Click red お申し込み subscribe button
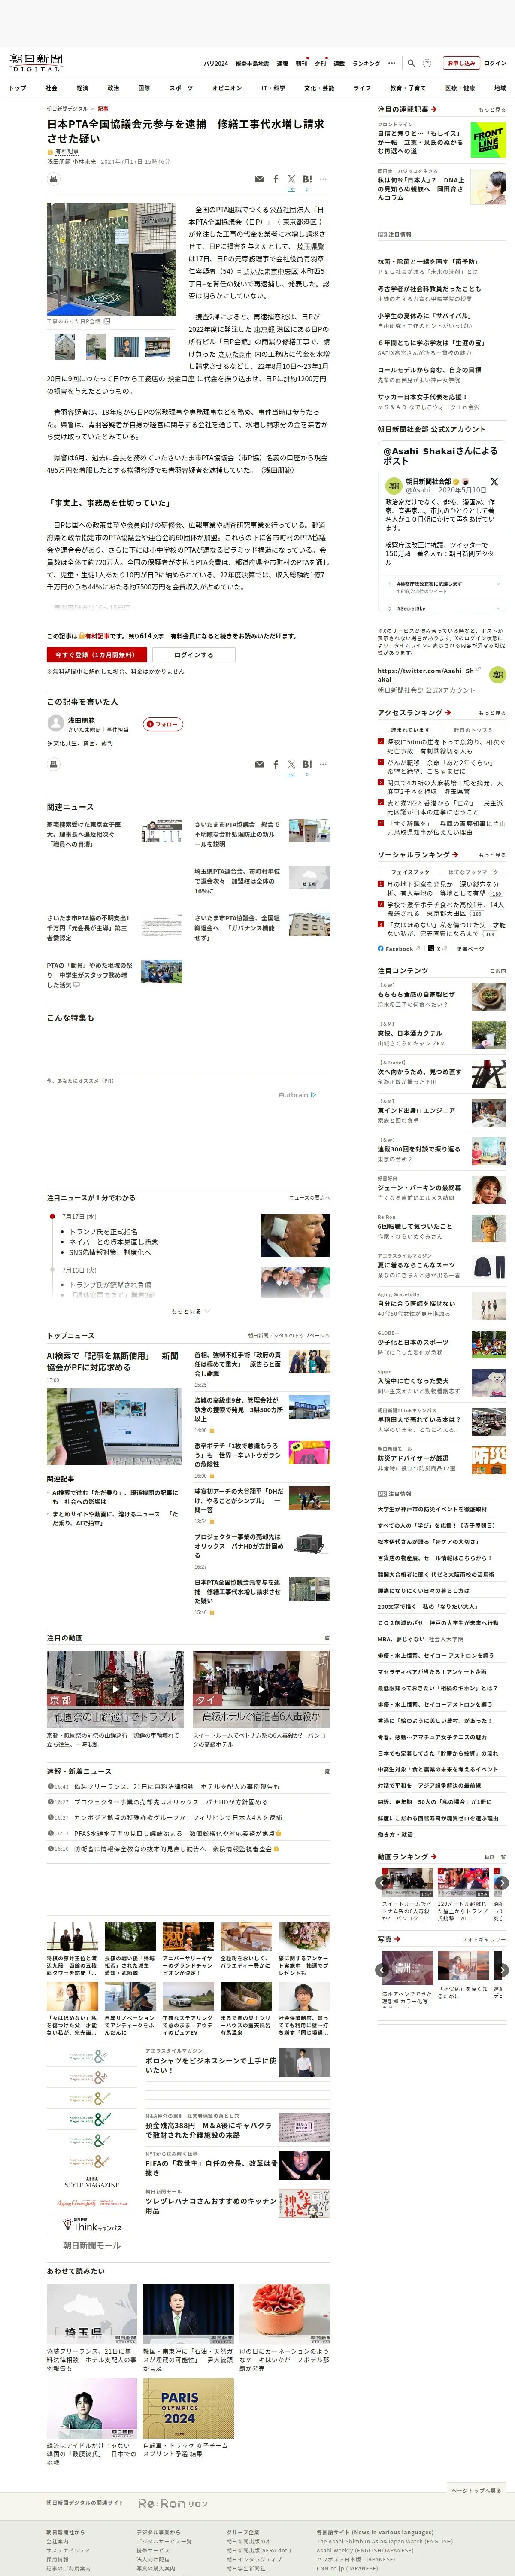This screenshot has height=2576, width=515. 461,63
